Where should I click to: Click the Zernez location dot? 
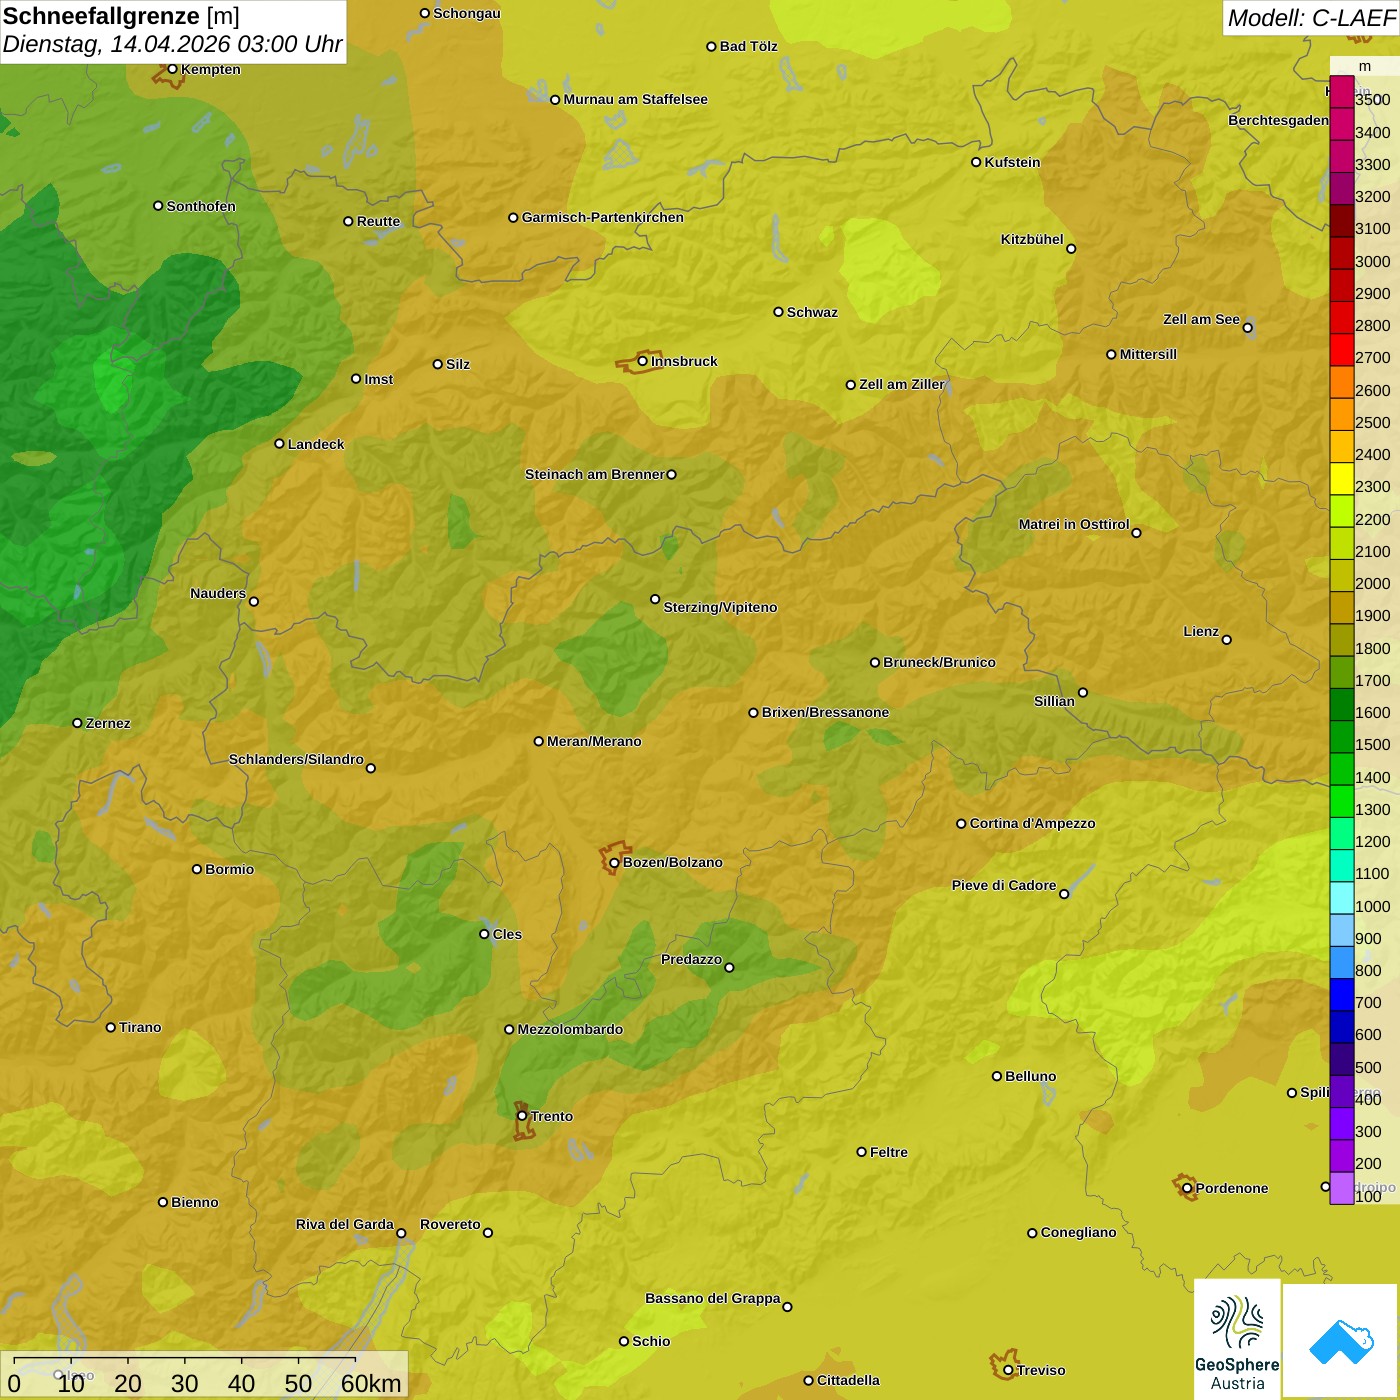pyautogui.click(x=77, y=723)
